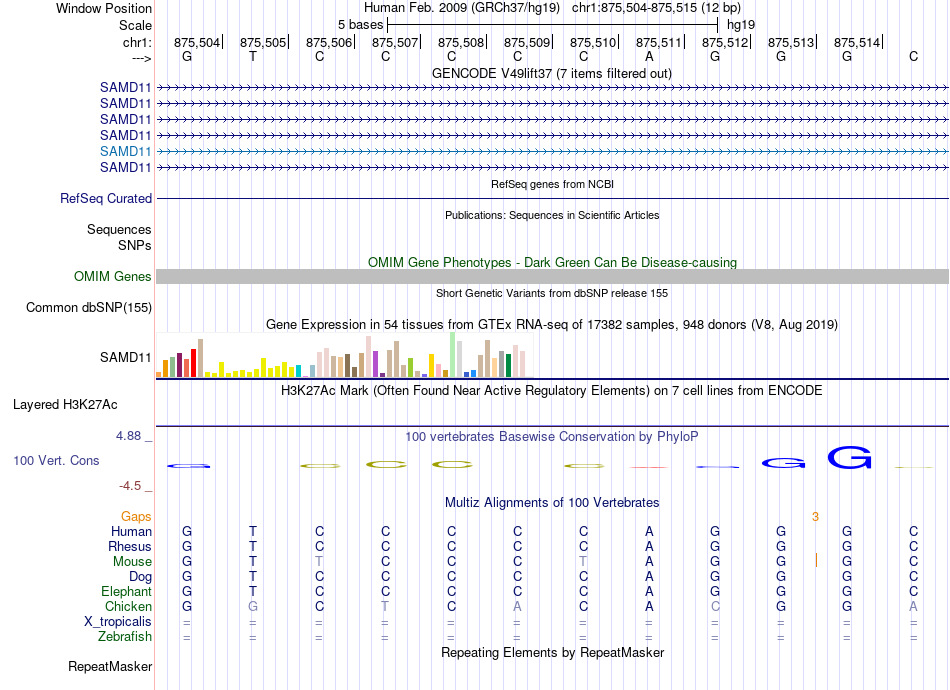950x690 pixels.
Task: Click the Scale label
Action: tap(135, 25)
